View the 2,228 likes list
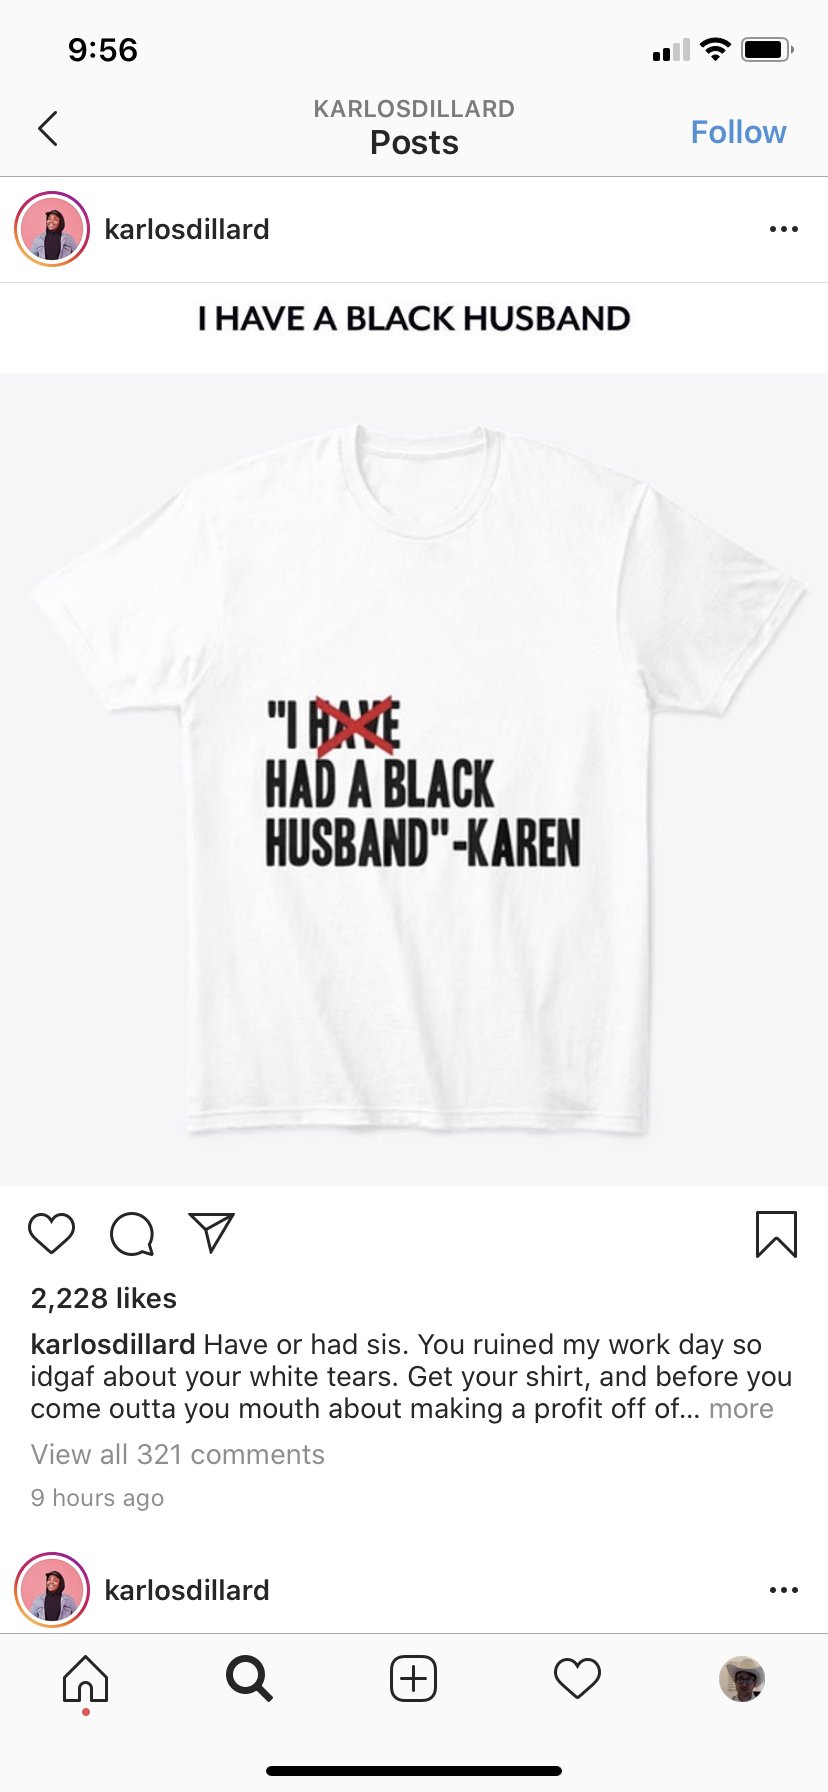 [x=104, y=1298]
